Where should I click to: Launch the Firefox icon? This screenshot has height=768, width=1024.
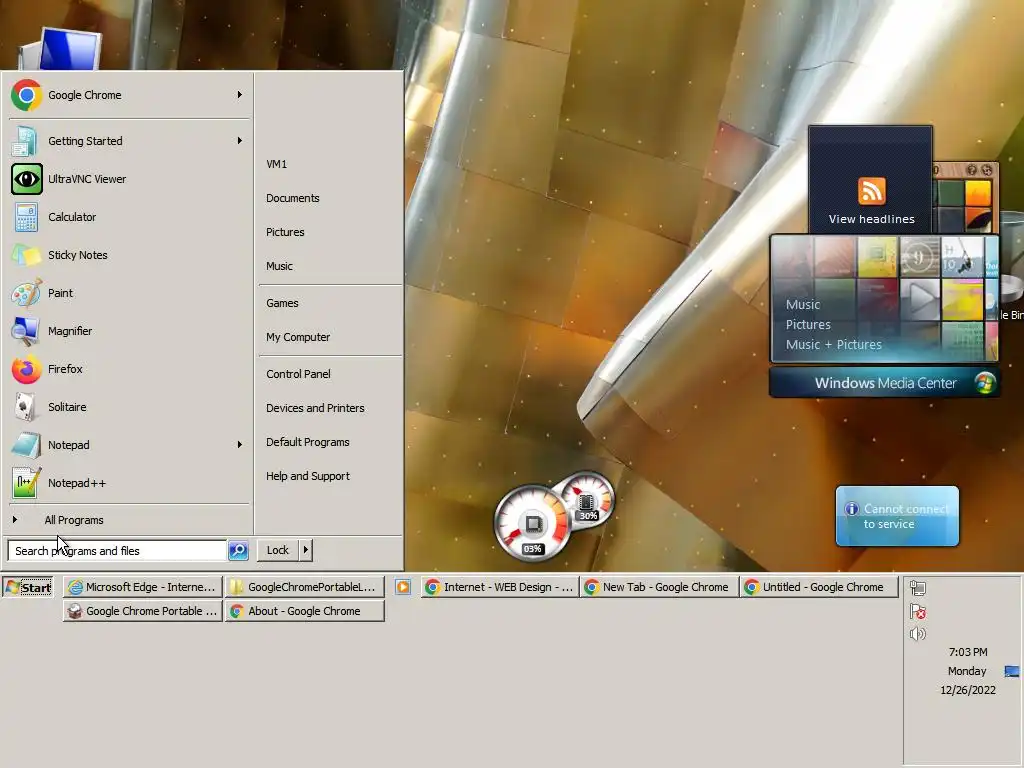click(26, 369)
